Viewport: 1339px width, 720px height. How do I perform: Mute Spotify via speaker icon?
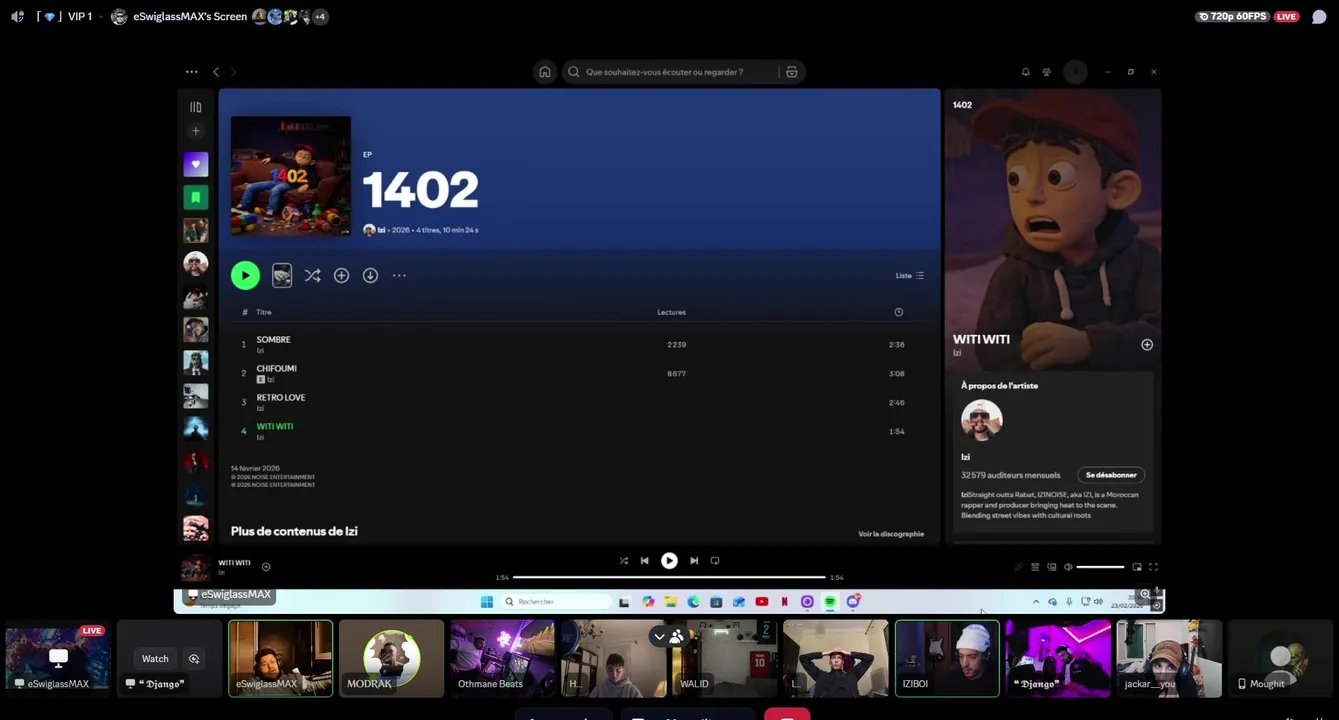[1068, 567]
